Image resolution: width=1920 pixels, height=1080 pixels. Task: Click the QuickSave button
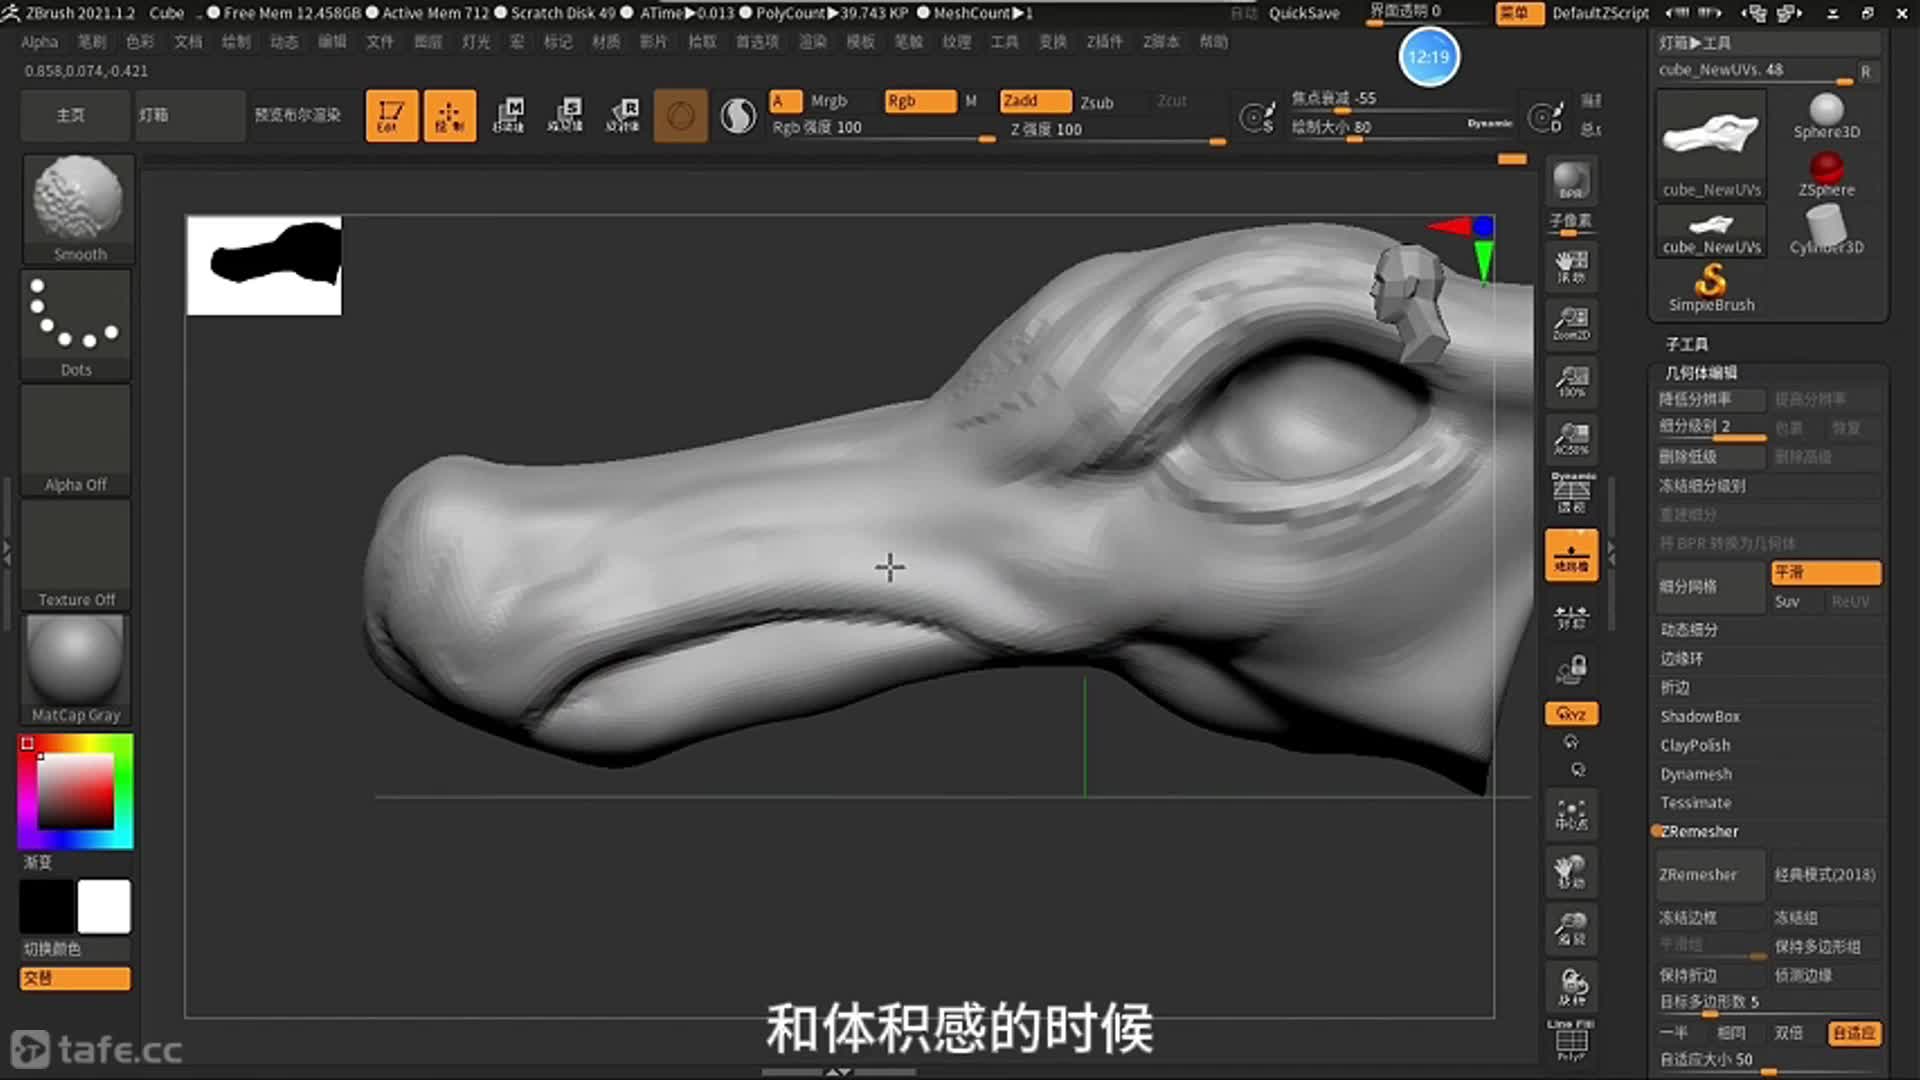pos(1304,13)
